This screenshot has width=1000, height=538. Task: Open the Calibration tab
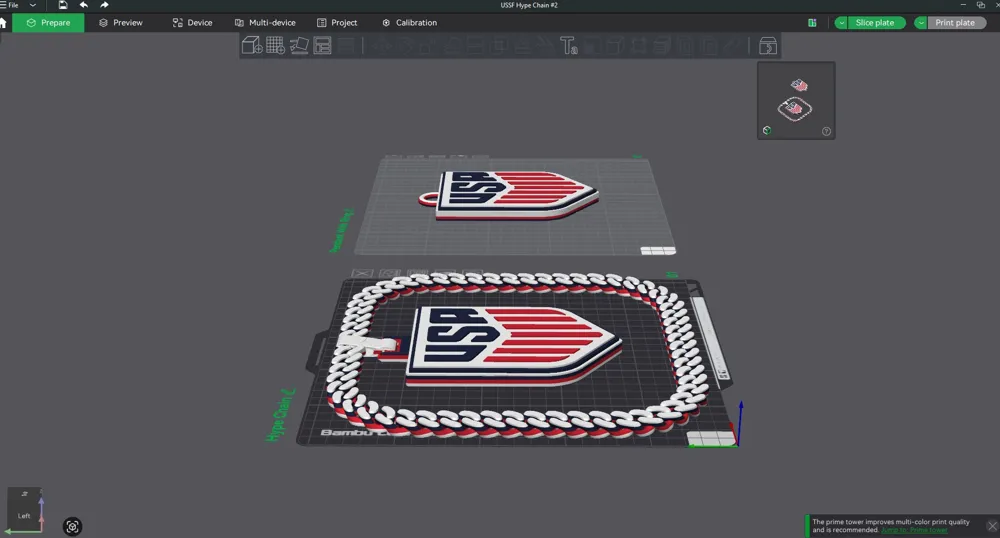[x=409, y=22]
